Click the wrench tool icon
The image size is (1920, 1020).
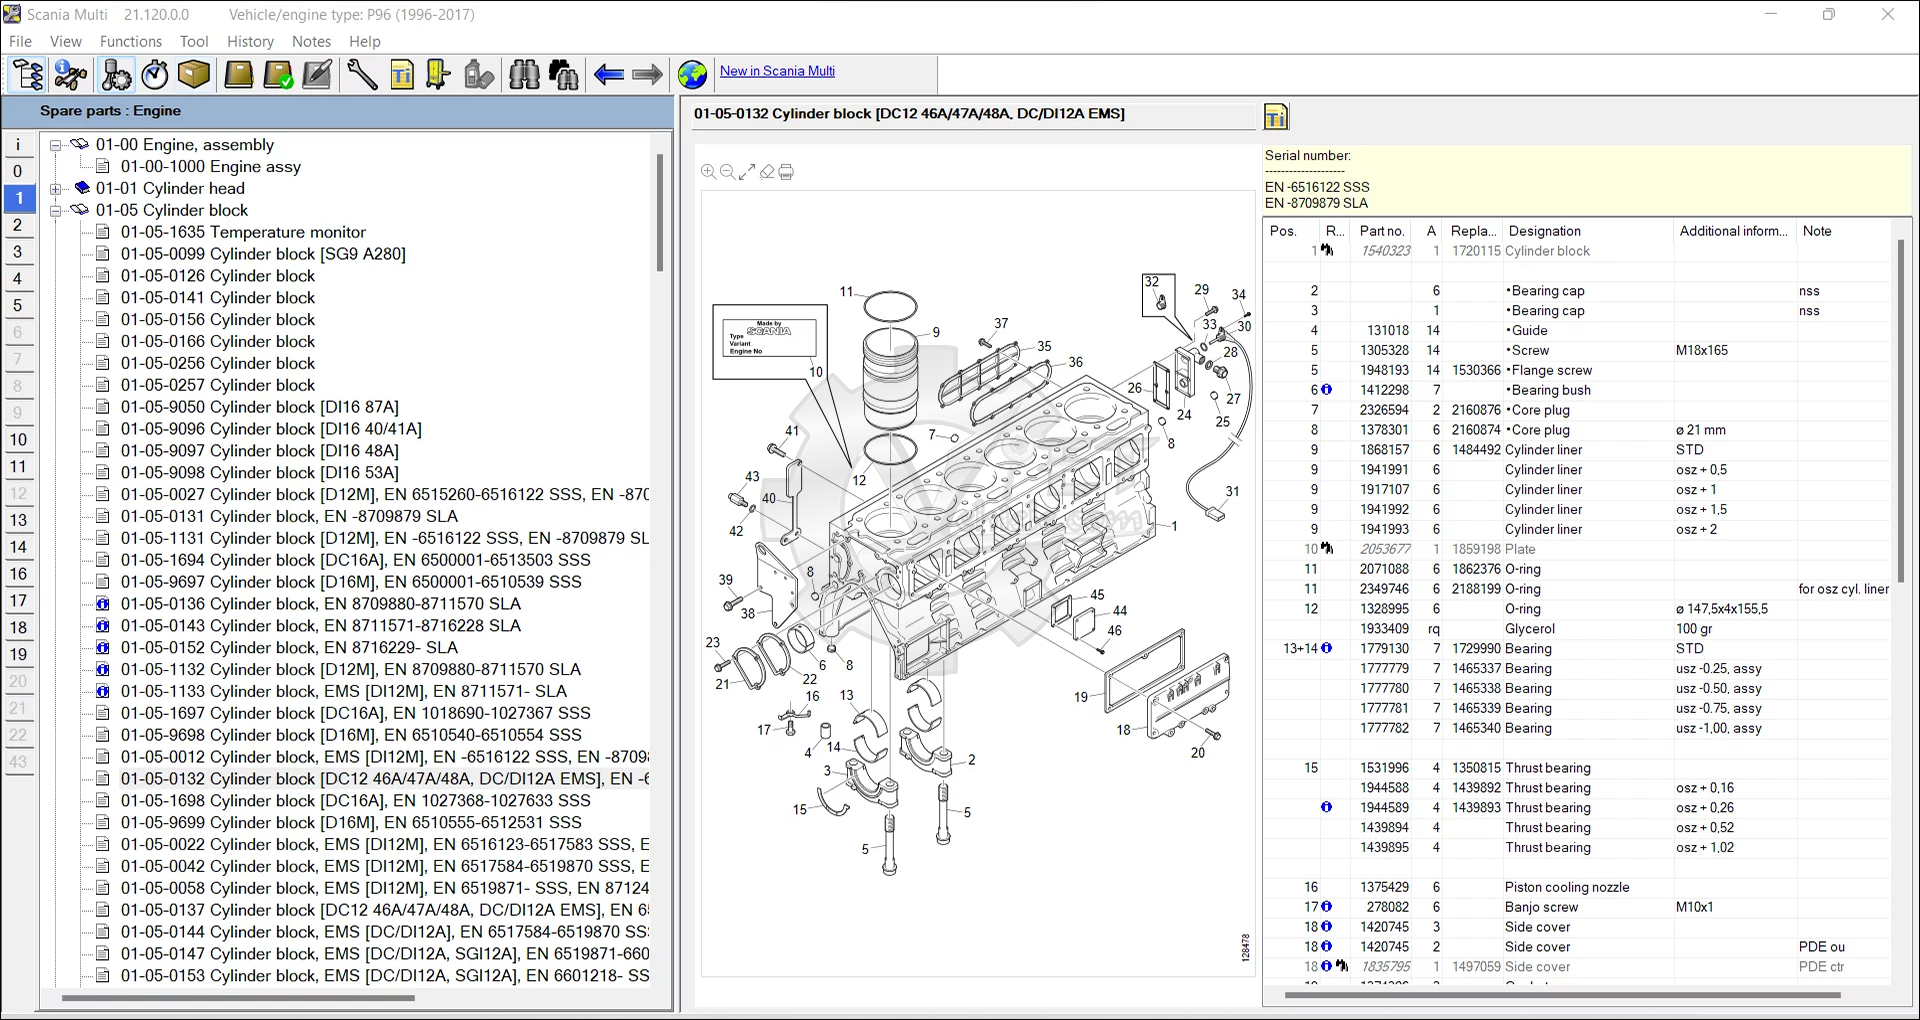point(362,75)
